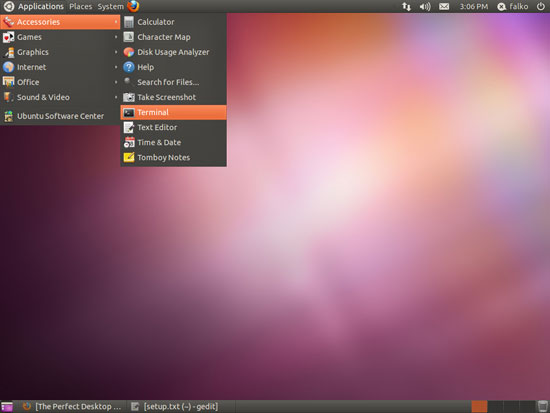Click the Calculator icon
Screen dimensions: 550x413
[x=129, y=22]
